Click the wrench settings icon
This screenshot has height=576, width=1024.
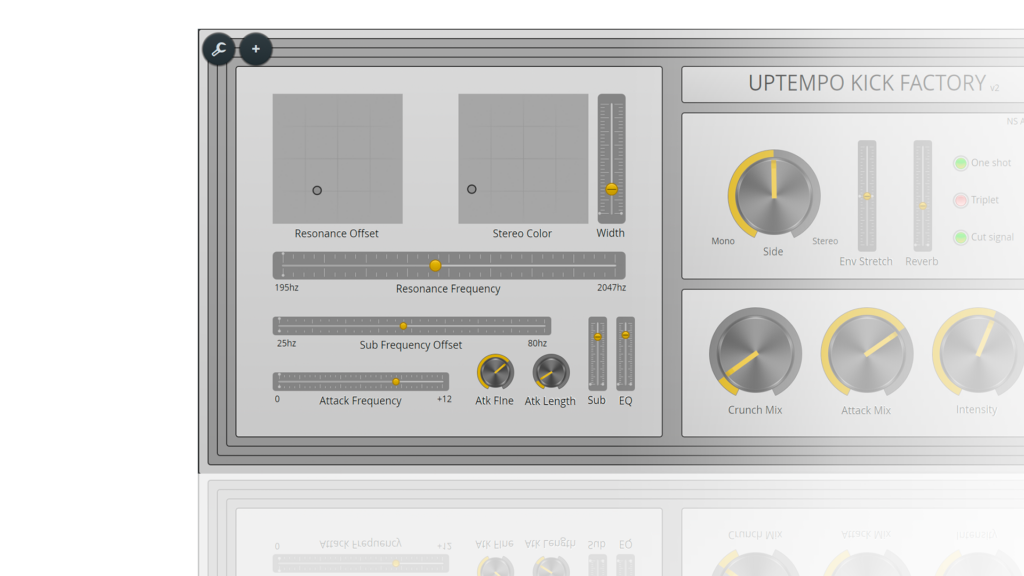tap(219, 49)
